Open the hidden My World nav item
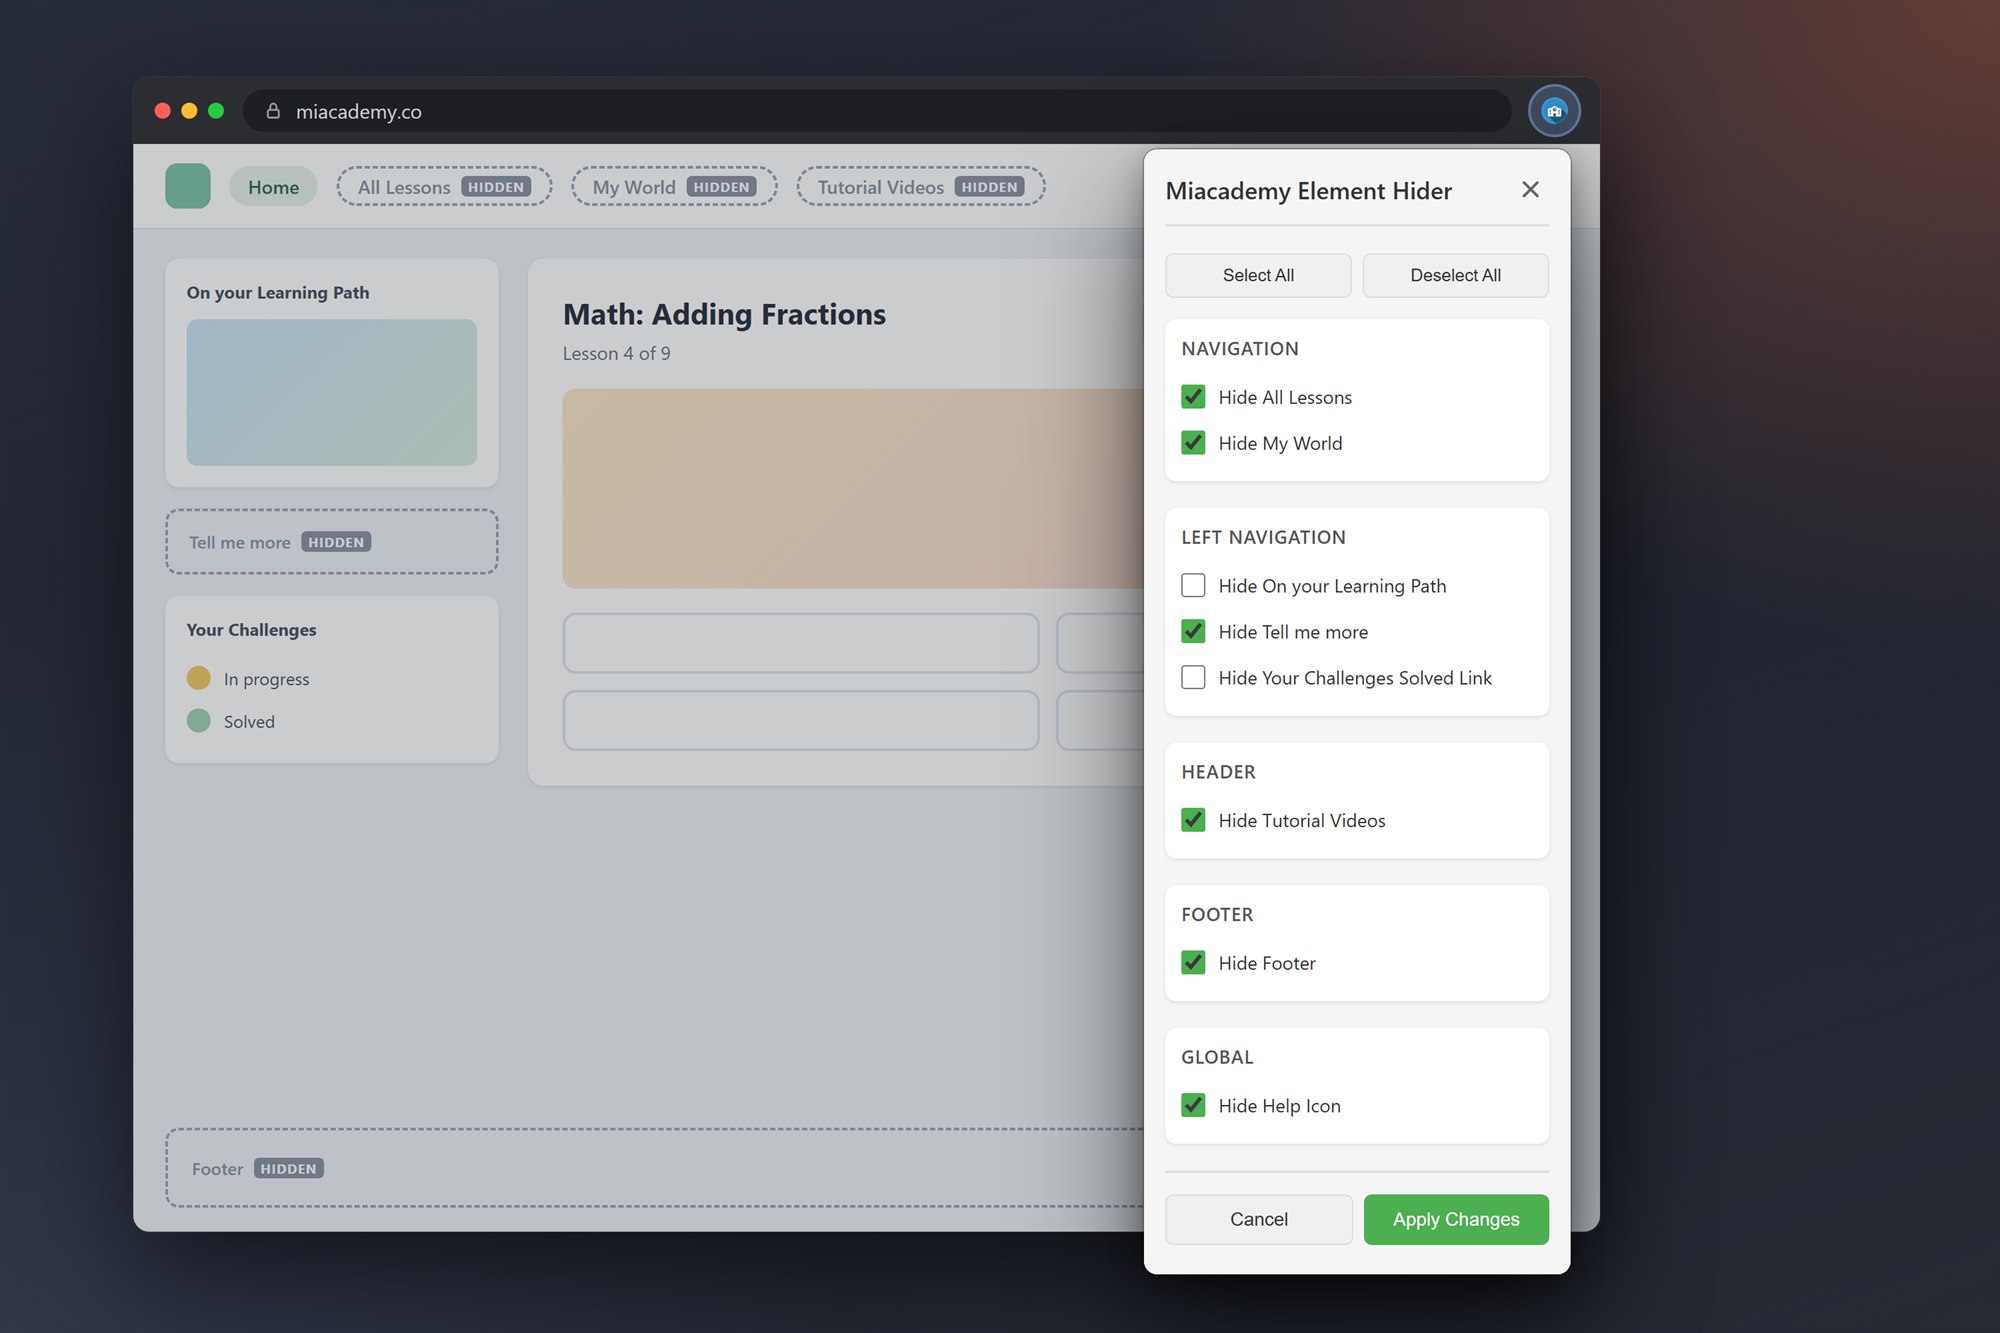2000x1333 pixels. coord(674,187)
